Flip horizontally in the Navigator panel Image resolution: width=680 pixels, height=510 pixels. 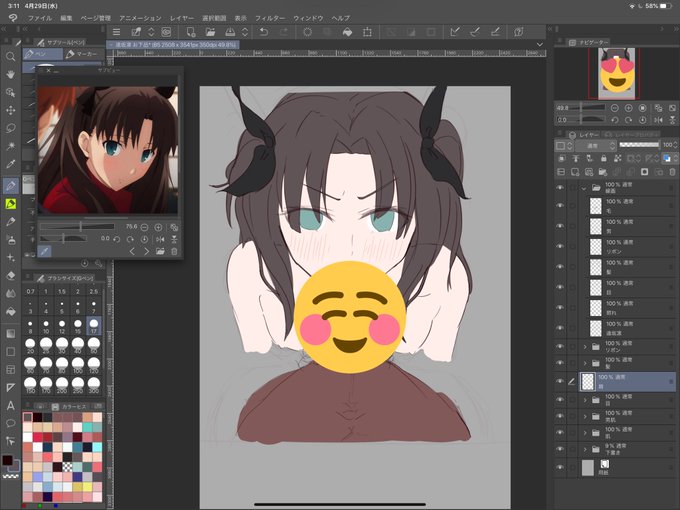pyautogui.click(x=658, y=120)
